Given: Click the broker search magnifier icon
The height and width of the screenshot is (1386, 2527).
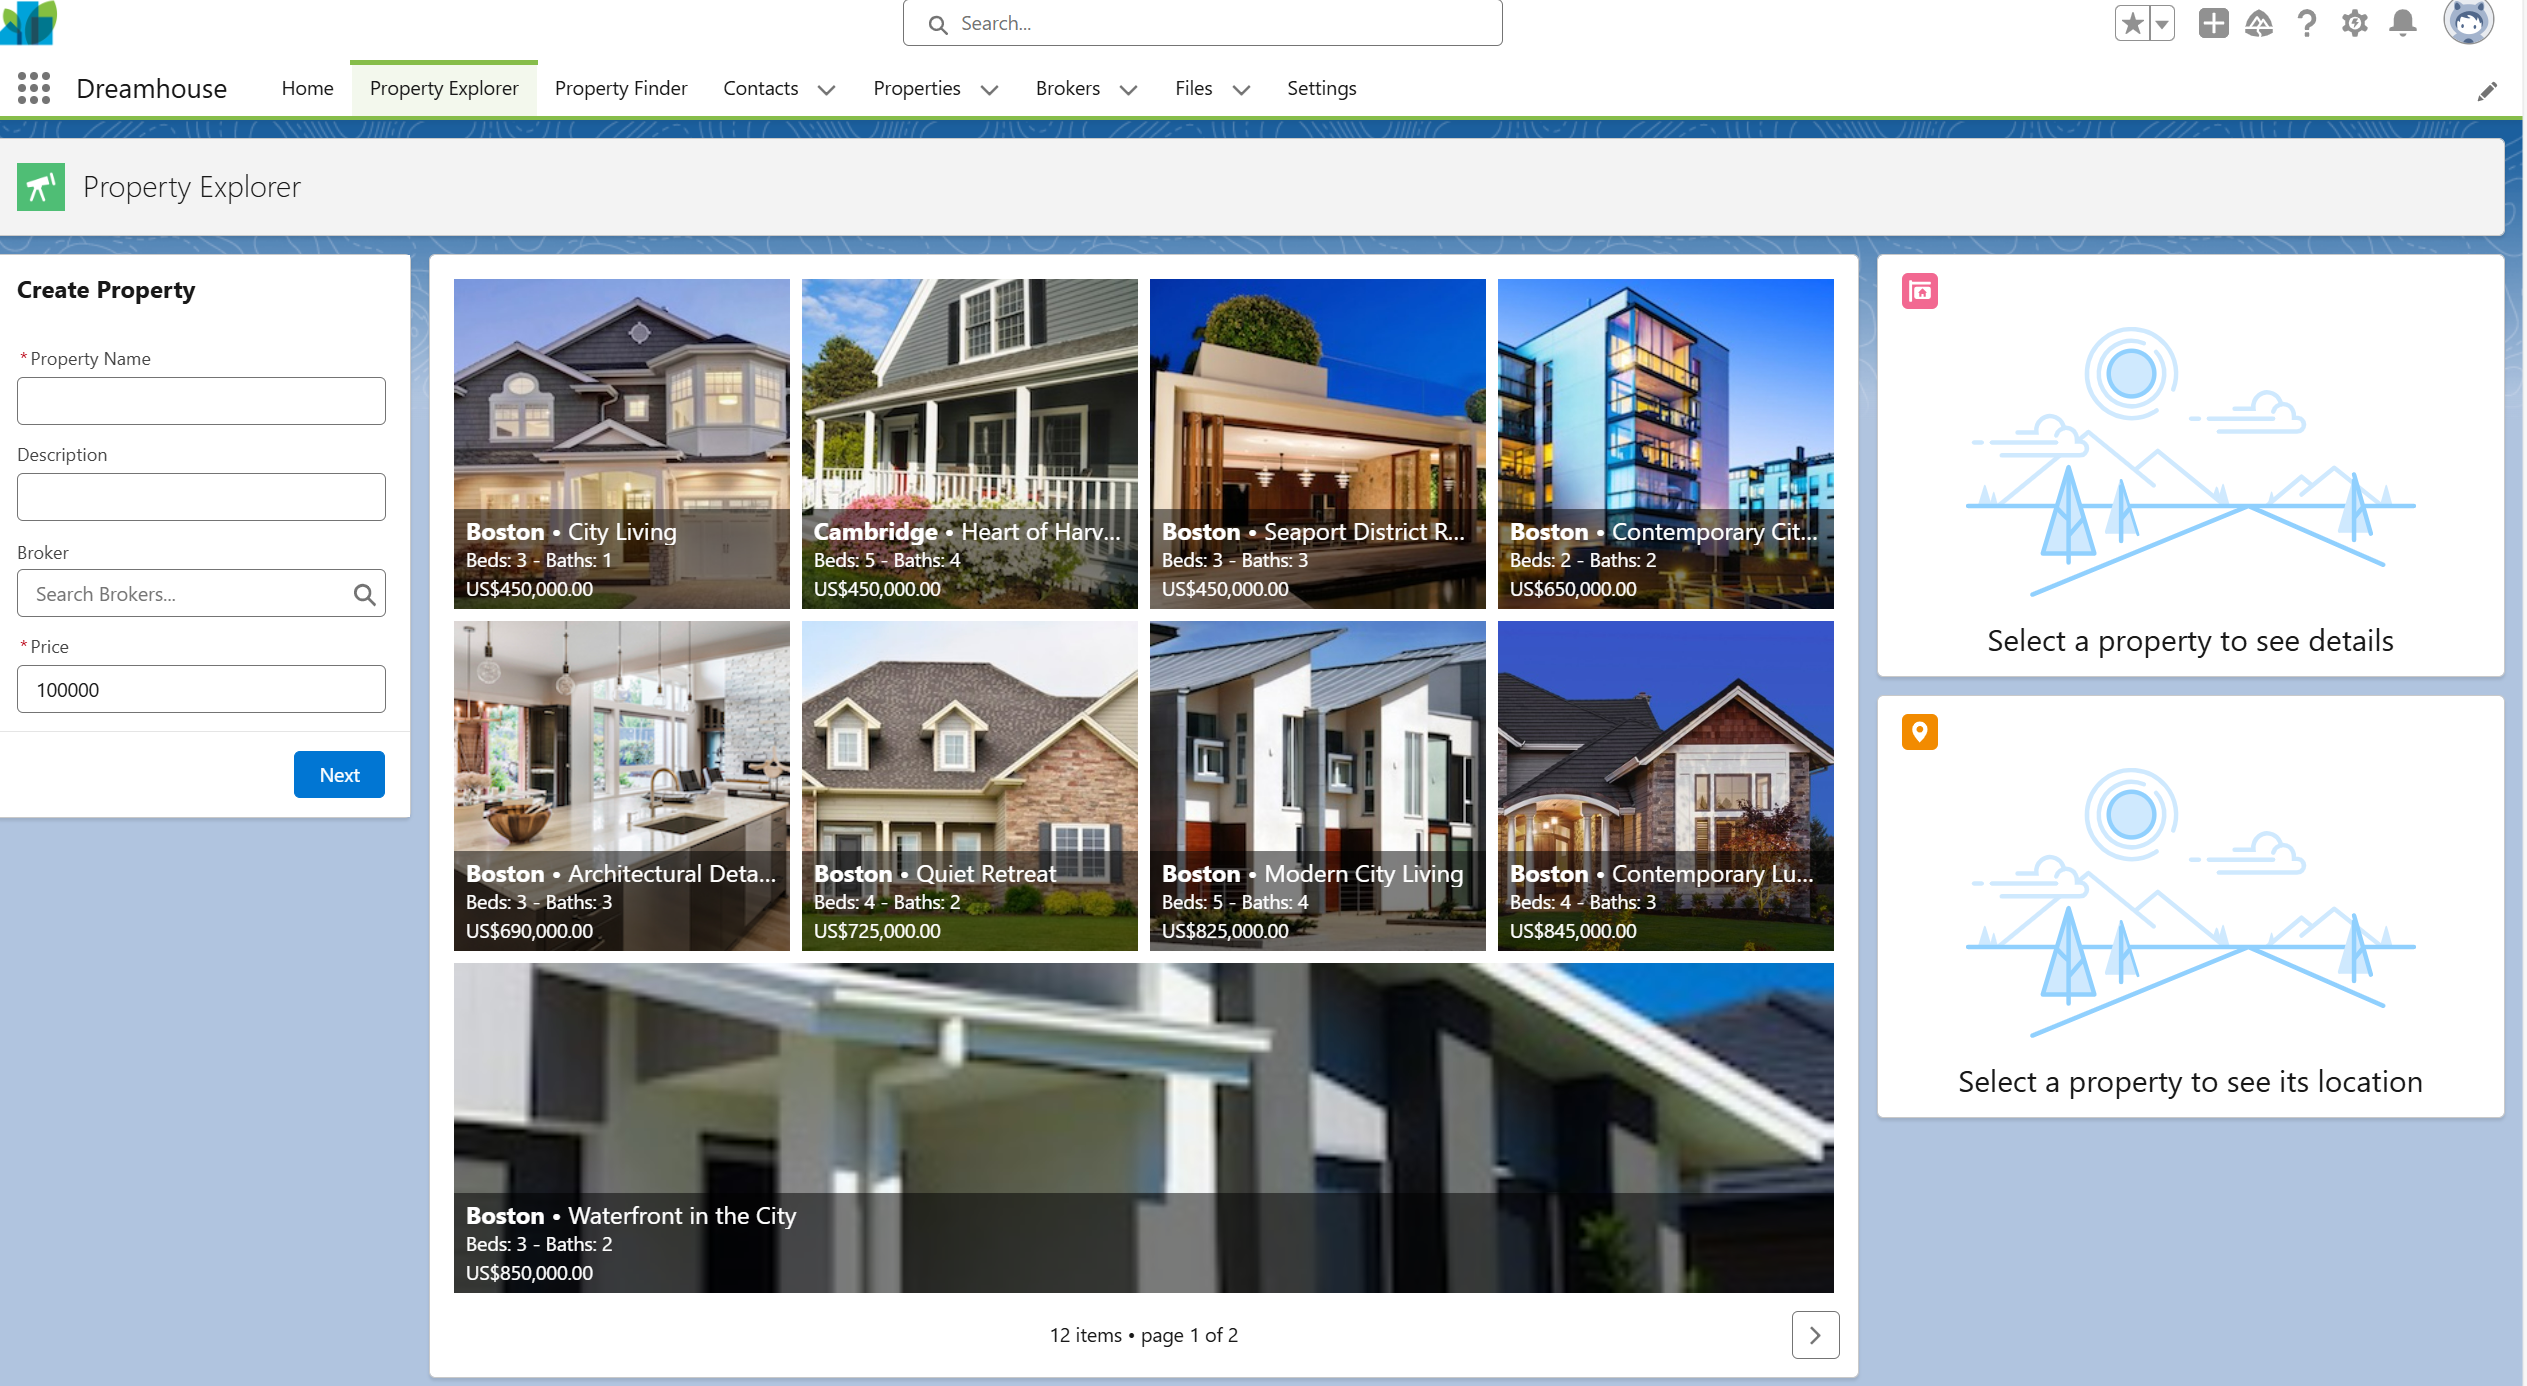Looking at the screenshot, I should 364,594.
